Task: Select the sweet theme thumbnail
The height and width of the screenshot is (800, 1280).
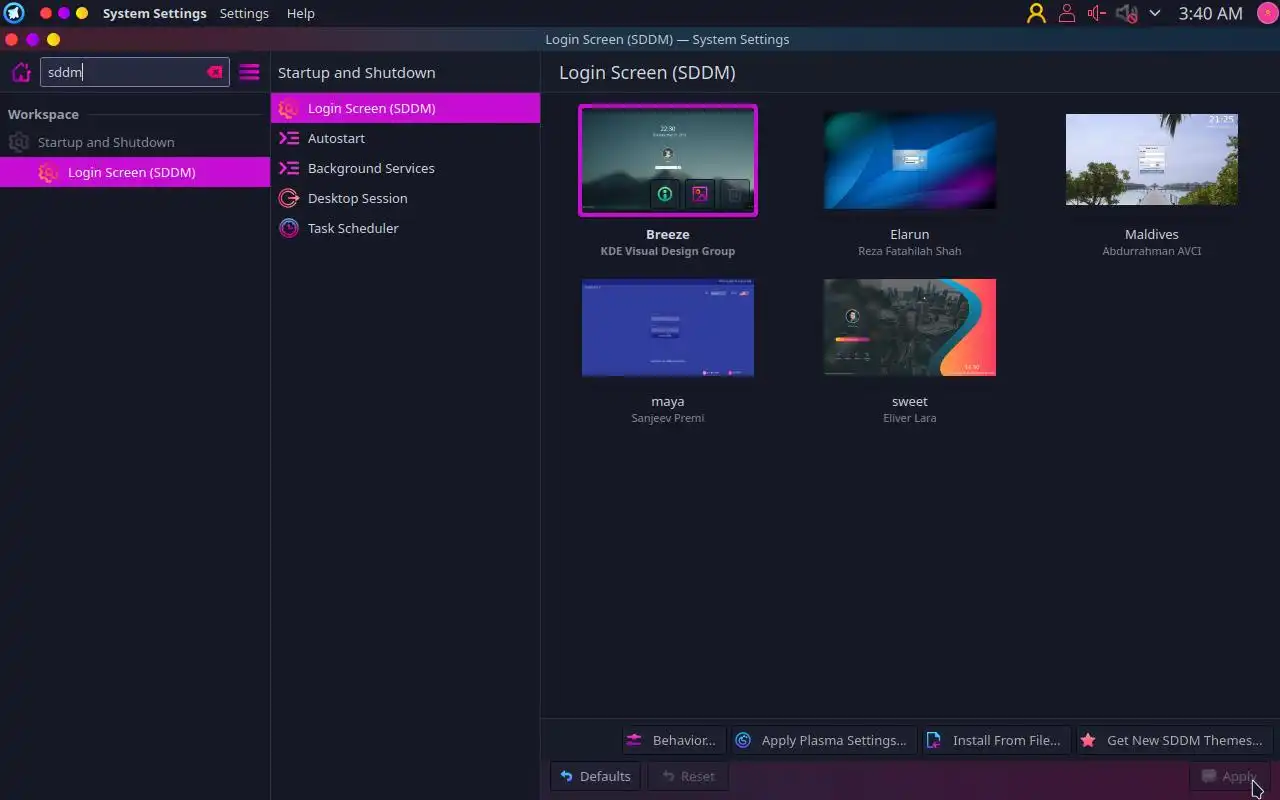Action: [910, 328]
